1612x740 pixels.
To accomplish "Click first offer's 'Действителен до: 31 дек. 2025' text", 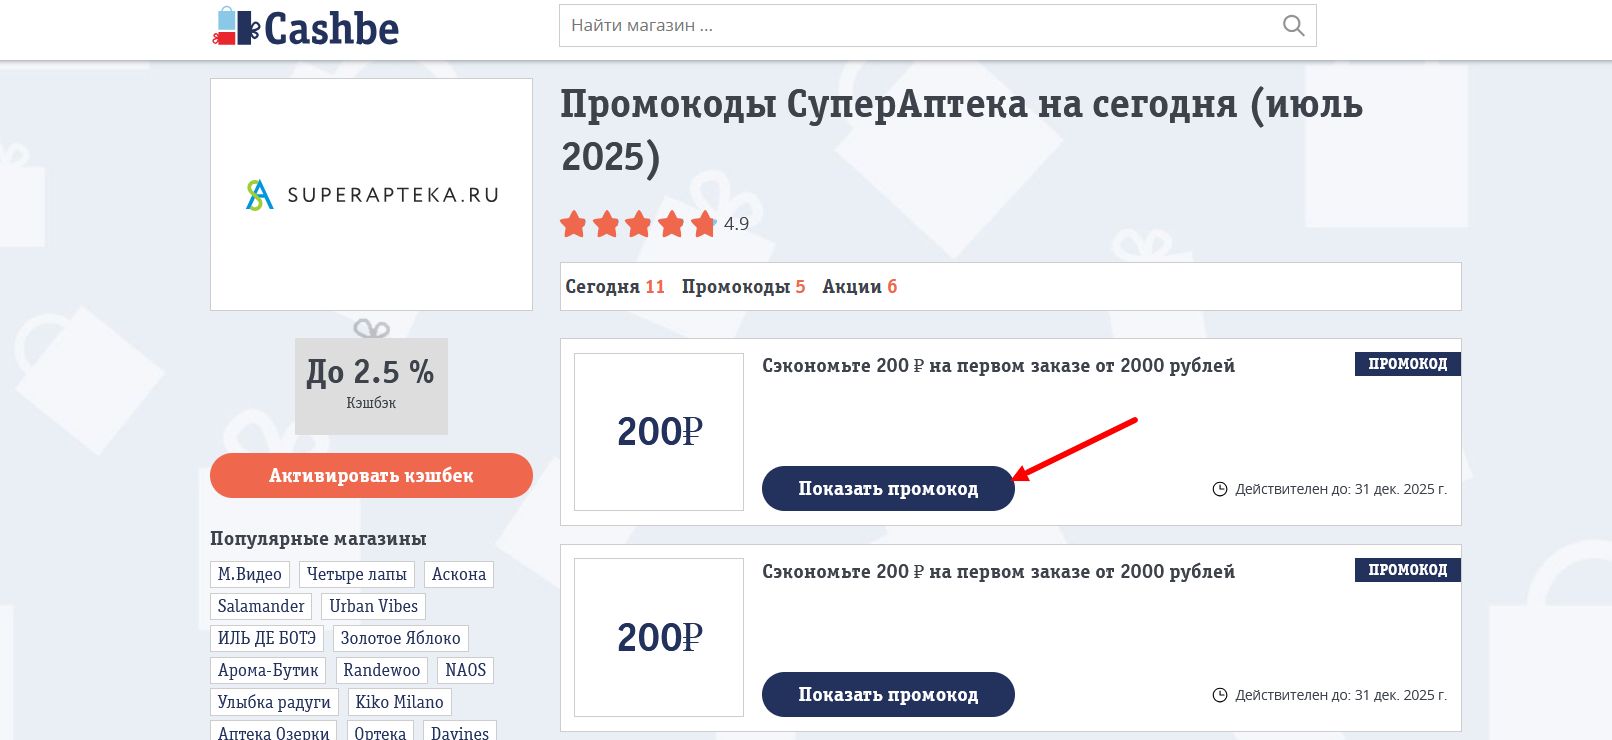I will (1341, 490).
